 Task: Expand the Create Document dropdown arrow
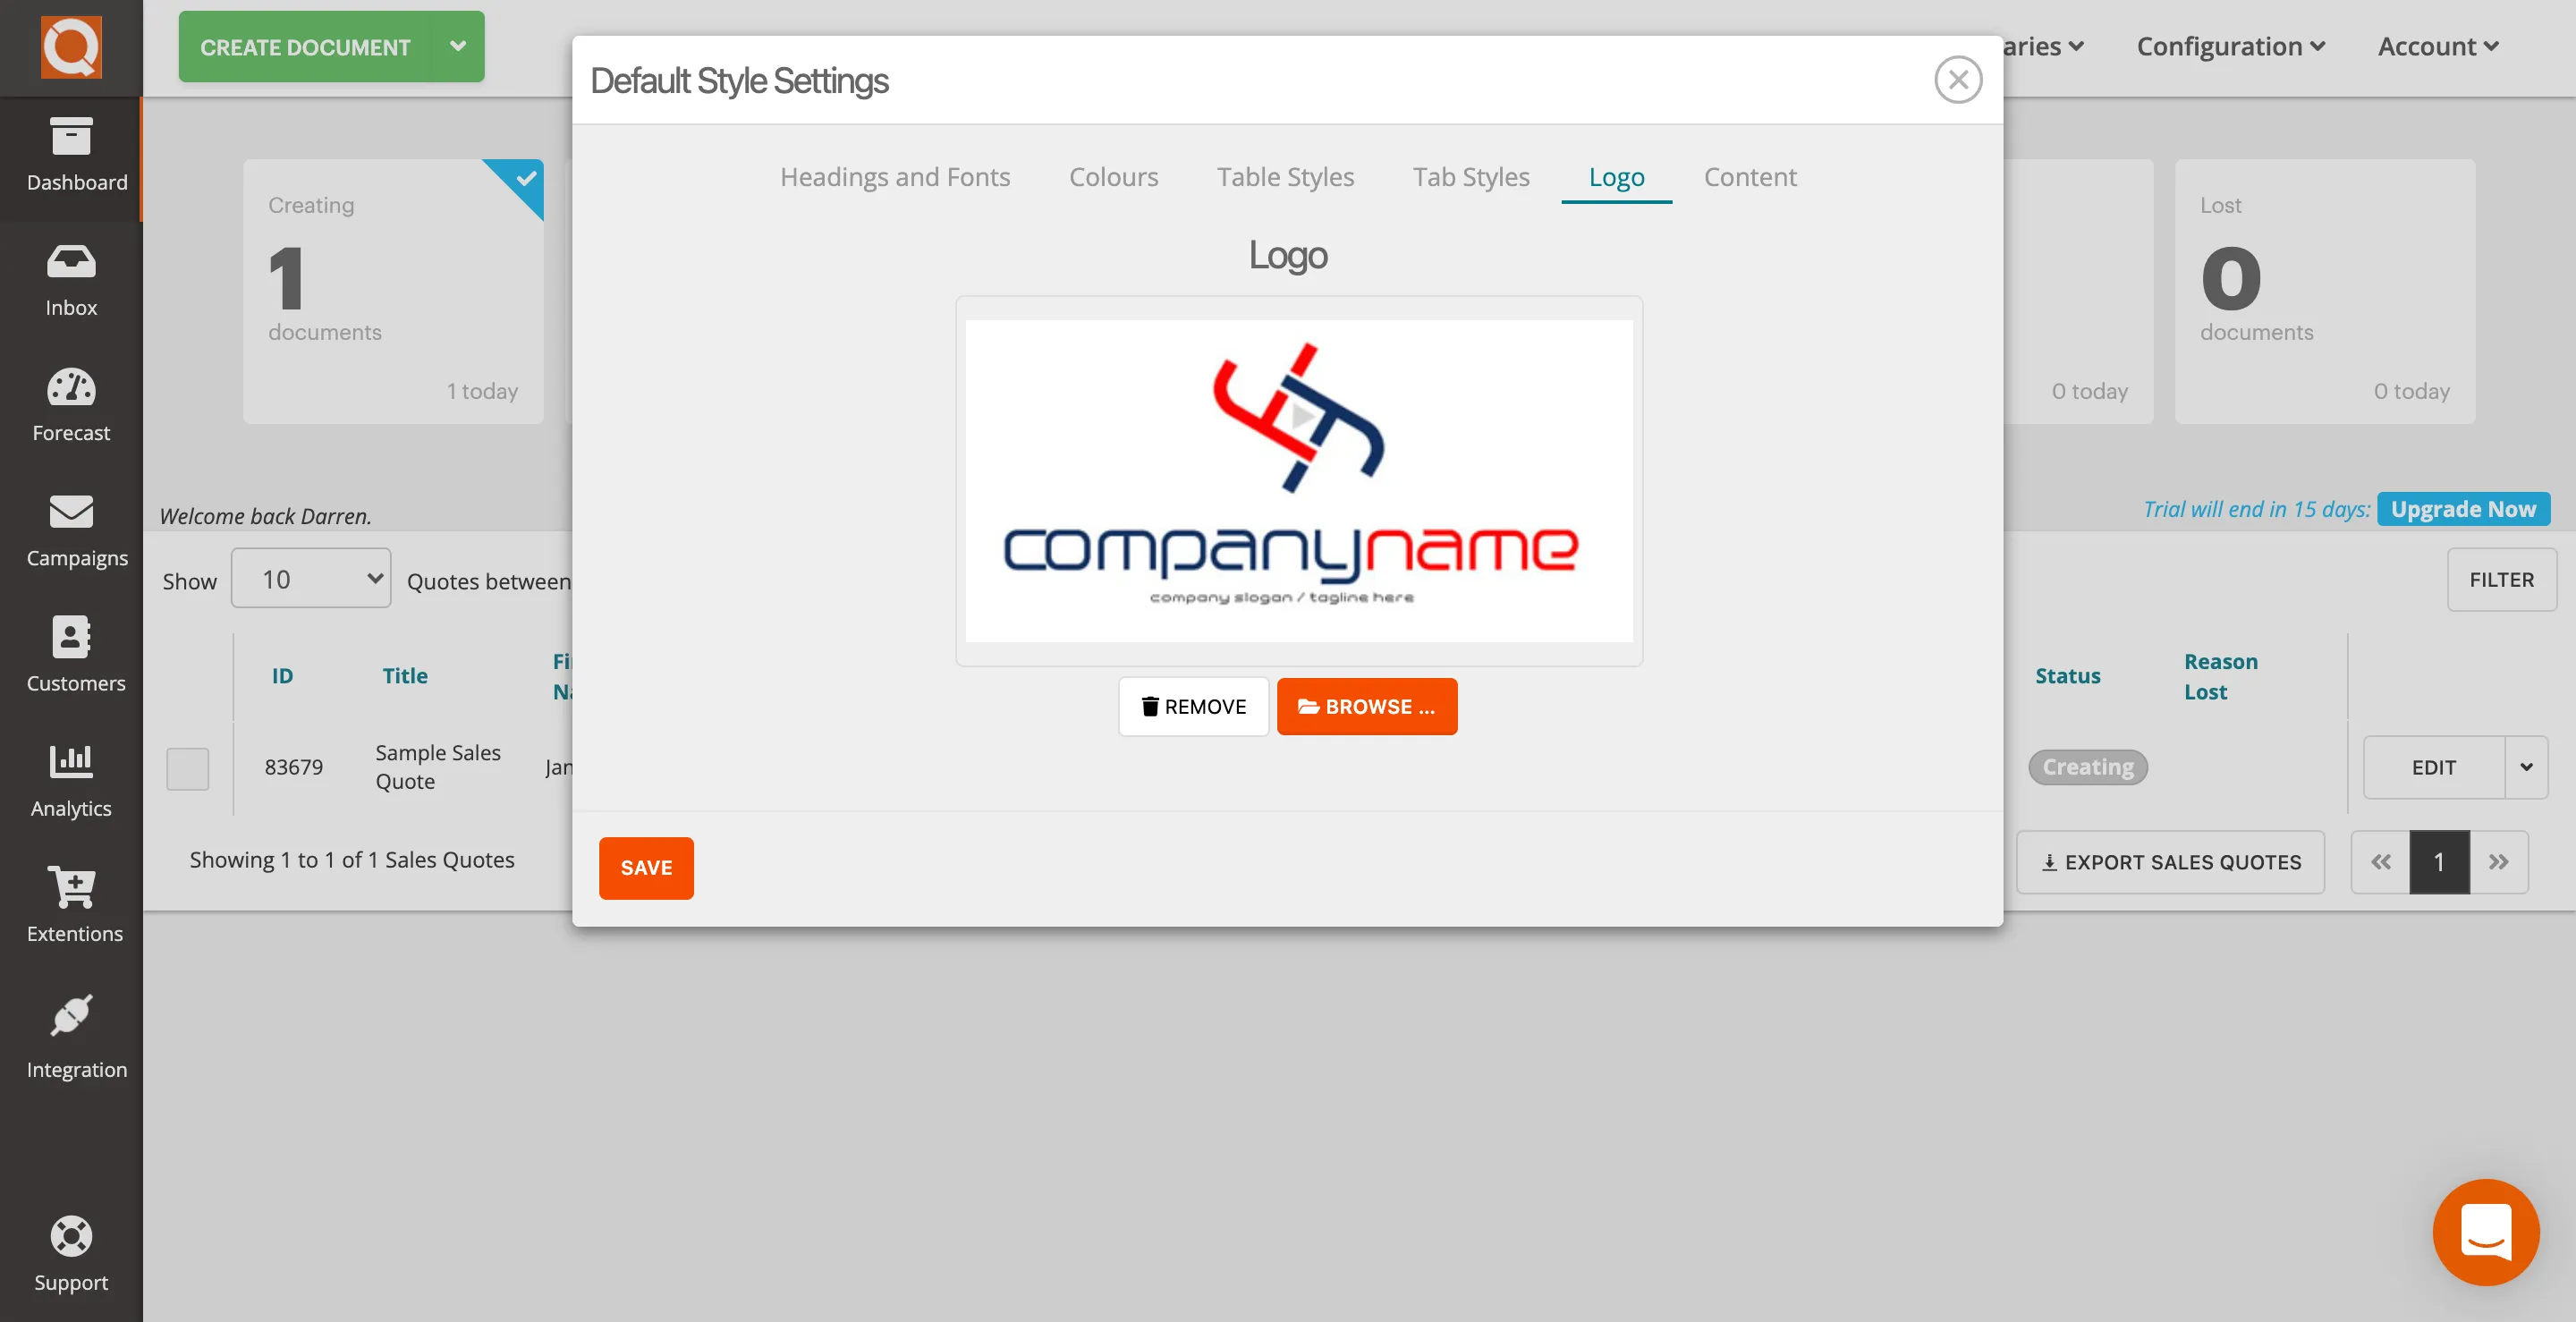pos(458,46)
